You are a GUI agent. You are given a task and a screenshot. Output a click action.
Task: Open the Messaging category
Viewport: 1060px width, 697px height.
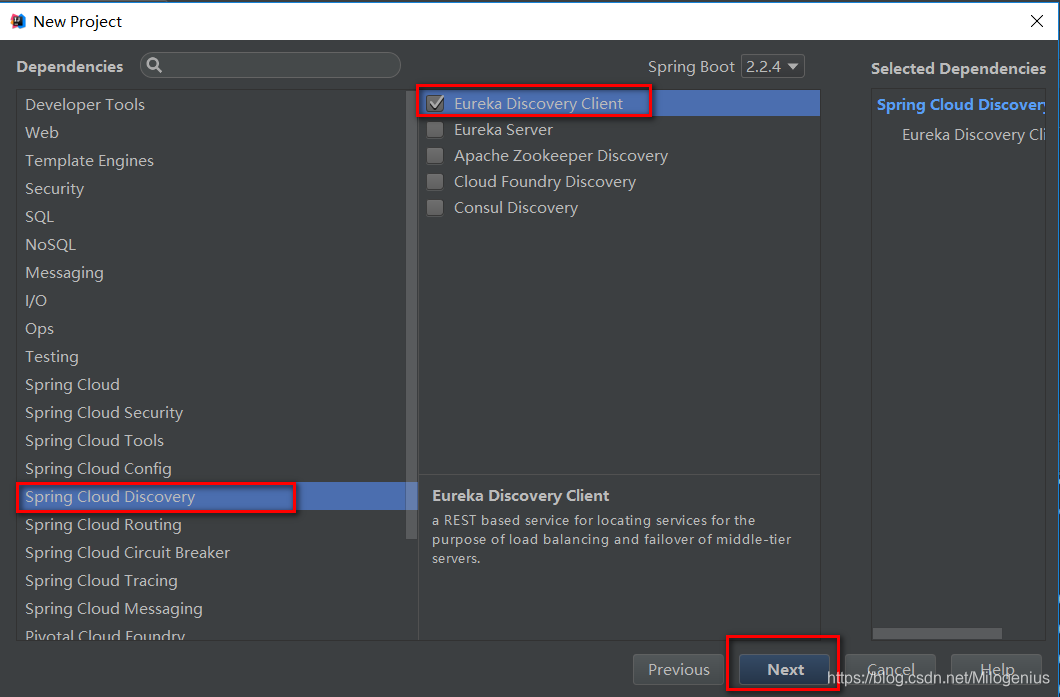coord(211,273)
